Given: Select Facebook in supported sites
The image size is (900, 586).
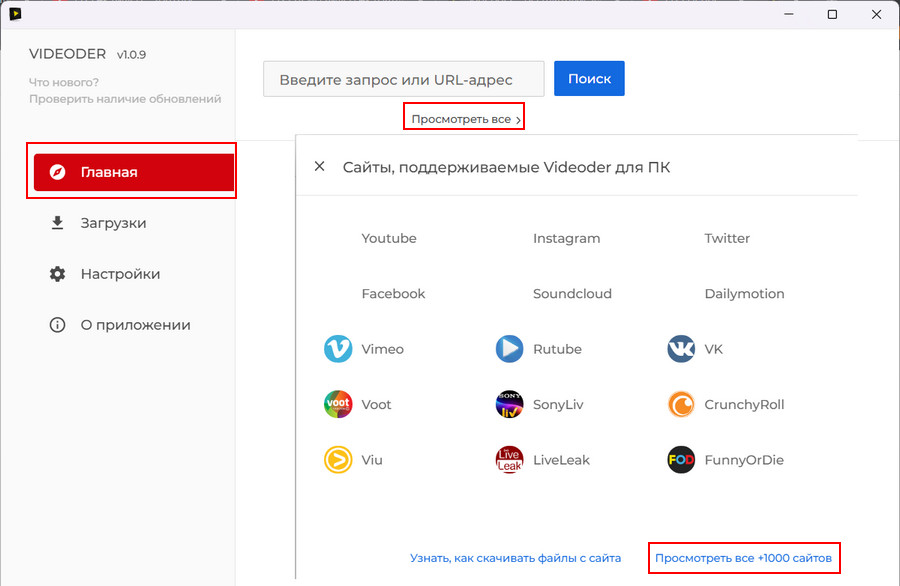Looking at the screenshot, I should pyautogui.click(x=393, y=293).
